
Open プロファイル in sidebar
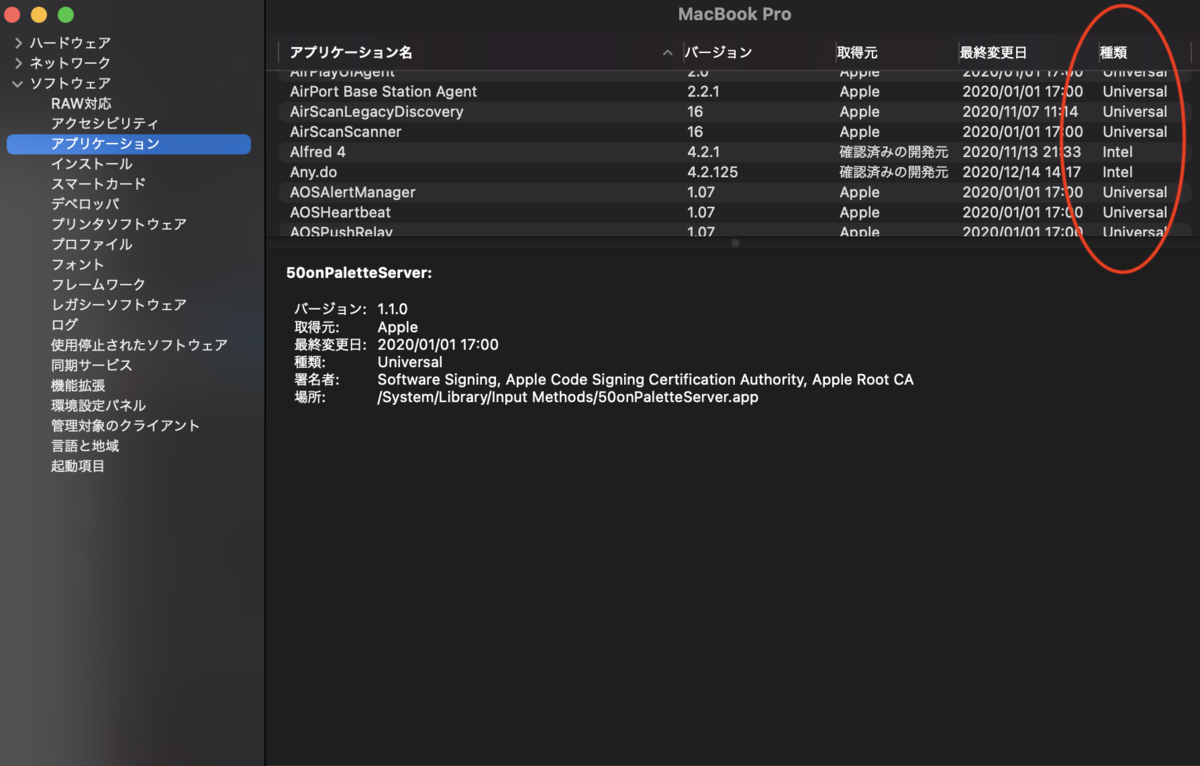tap(91, 244)
